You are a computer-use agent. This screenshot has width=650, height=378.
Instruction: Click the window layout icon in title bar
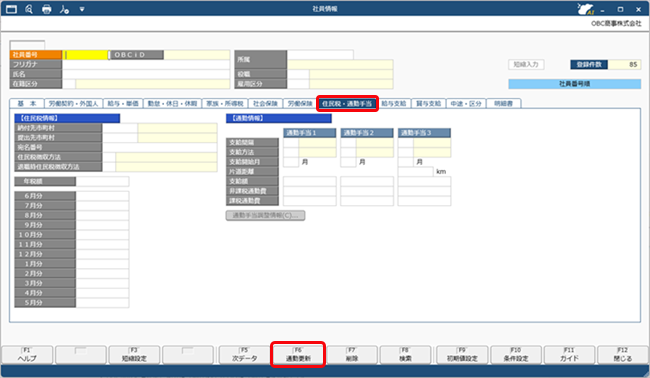tap(11, 9)
